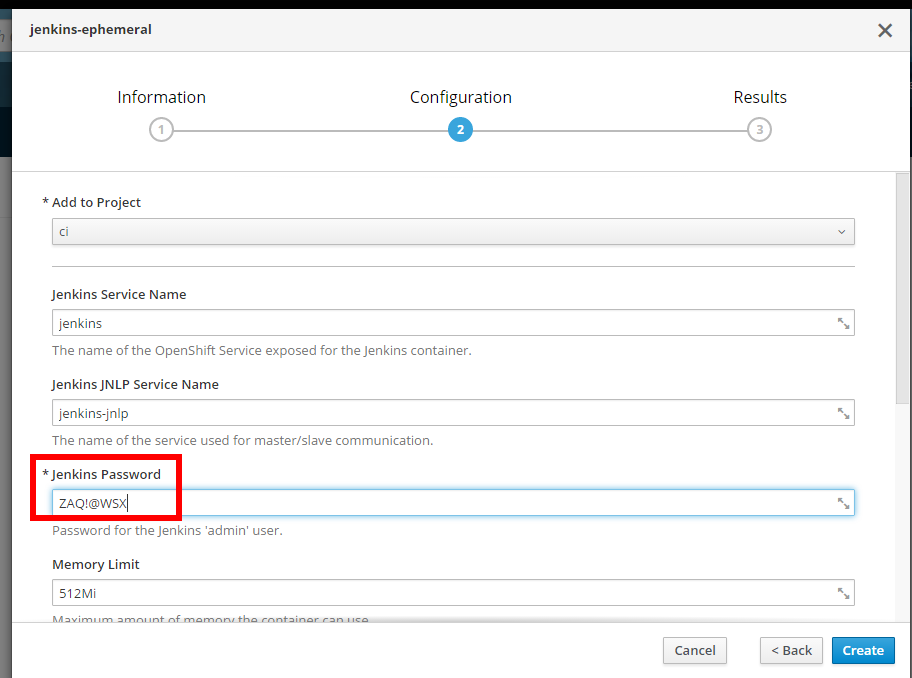Expand the Jenkins Password field editor

[x=843, y=503]
